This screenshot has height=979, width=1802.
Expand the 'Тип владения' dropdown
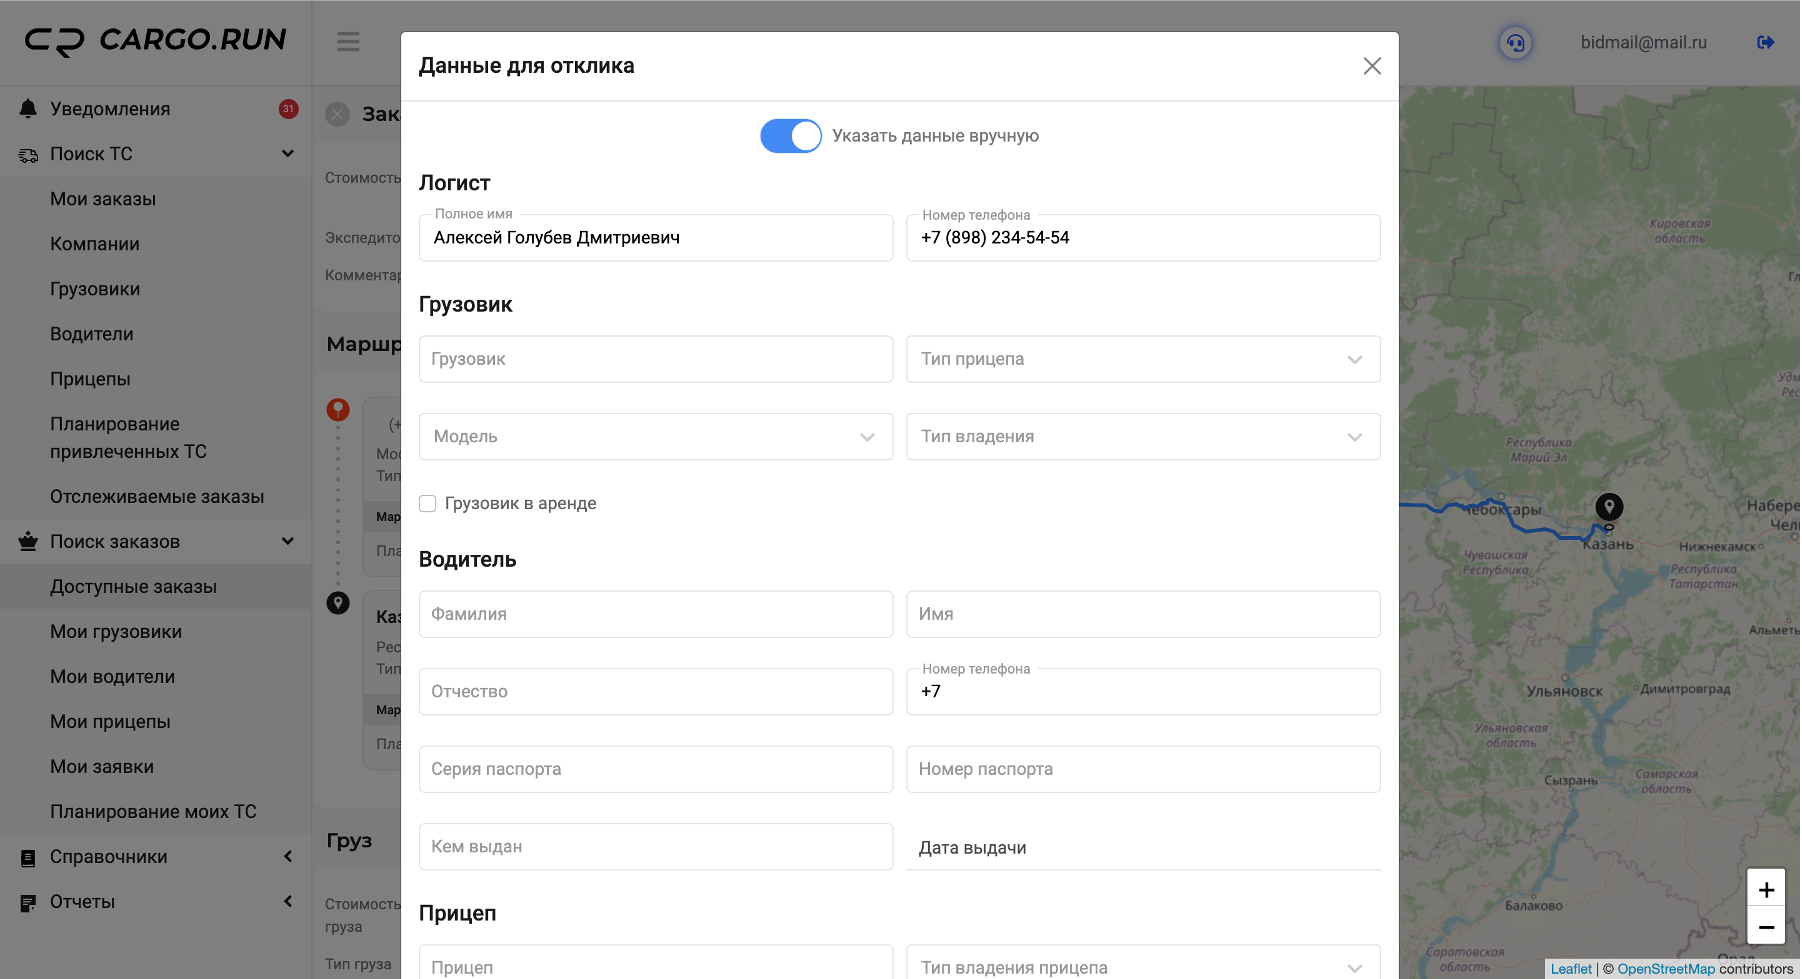1142,437
